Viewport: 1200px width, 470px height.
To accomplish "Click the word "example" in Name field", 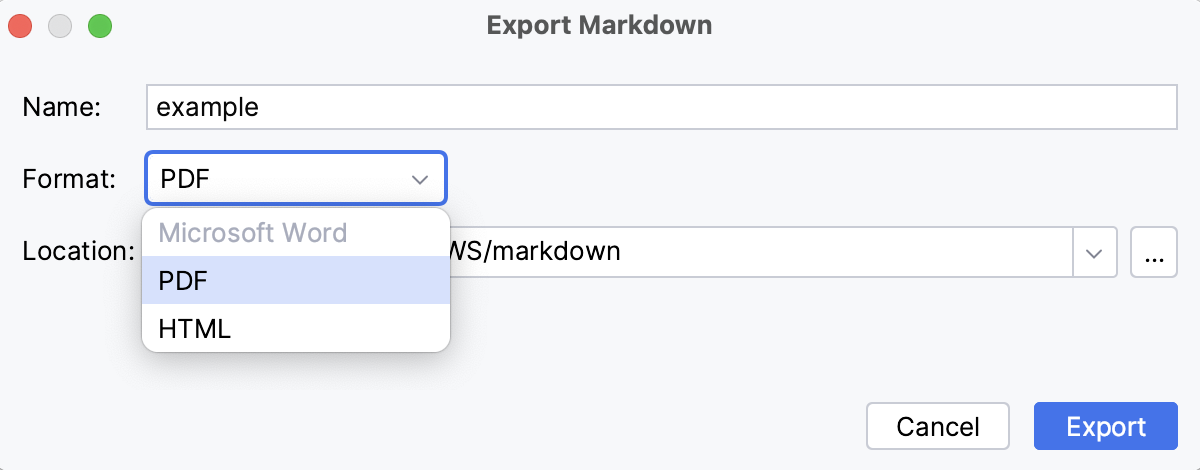I will [208, 107].
